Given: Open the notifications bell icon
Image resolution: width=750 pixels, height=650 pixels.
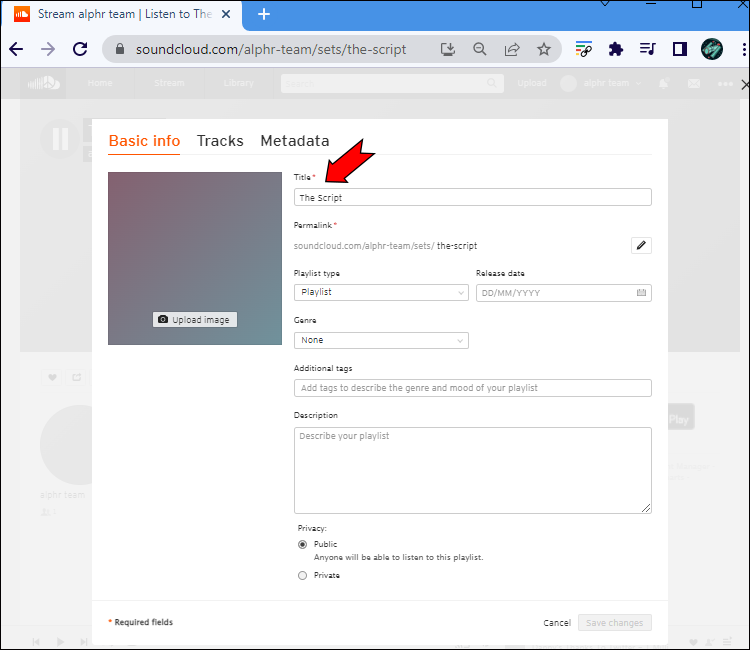Looking at the screenshot, I should tap(663, 84).
